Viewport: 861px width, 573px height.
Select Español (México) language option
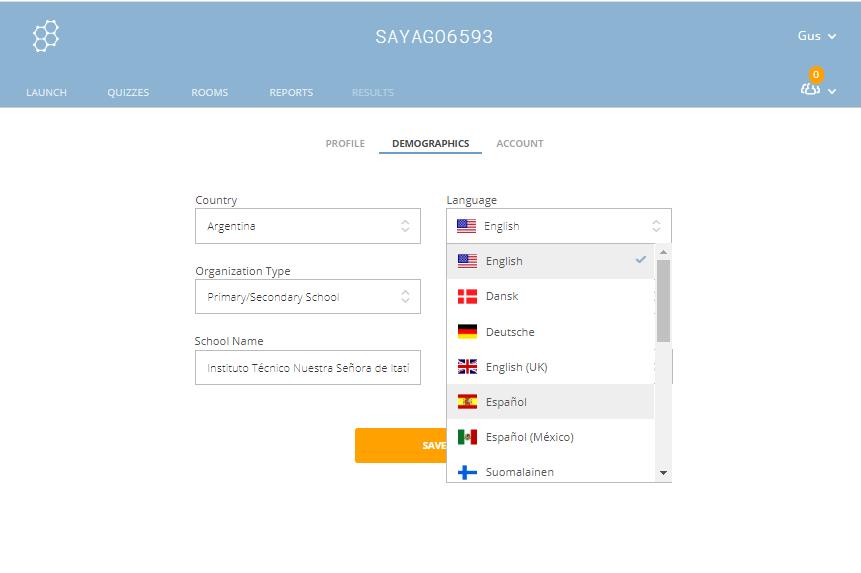click(550, 437)
